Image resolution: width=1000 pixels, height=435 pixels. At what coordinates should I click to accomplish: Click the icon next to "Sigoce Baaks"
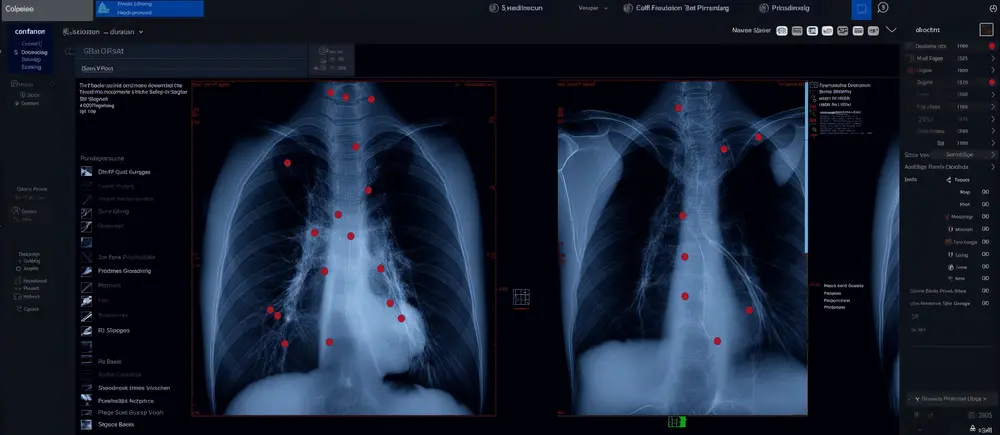point(87,424)
